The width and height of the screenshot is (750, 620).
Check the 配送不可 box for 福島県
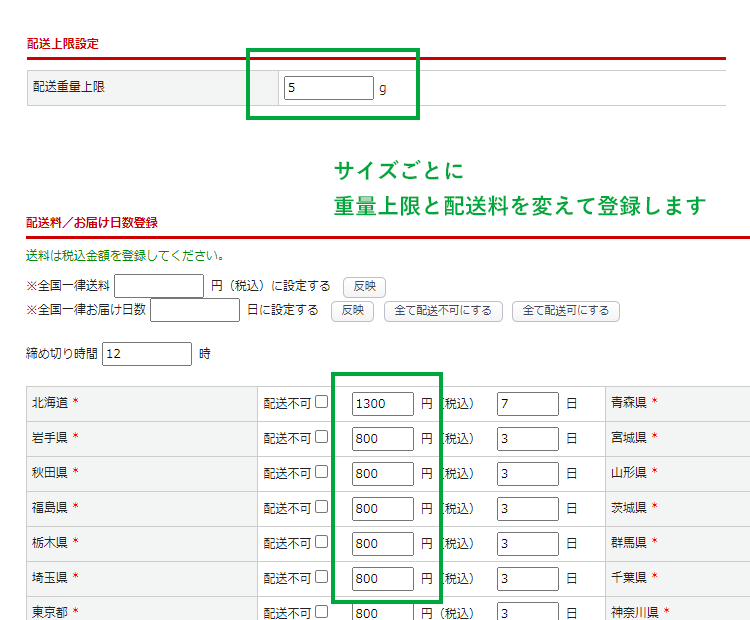[321, 508]
